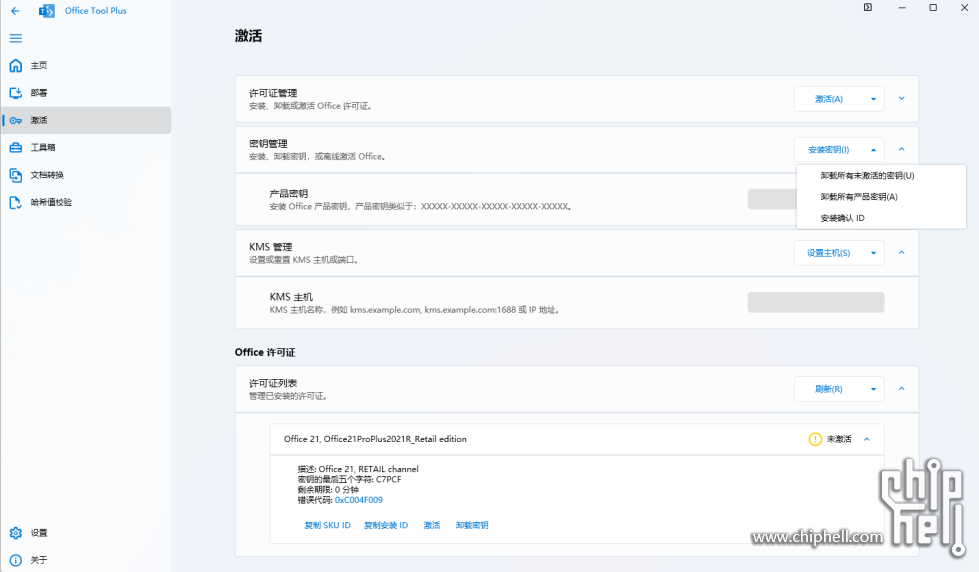Click the 刷新(R) button

pyautogui.click(x=829, y=389)
